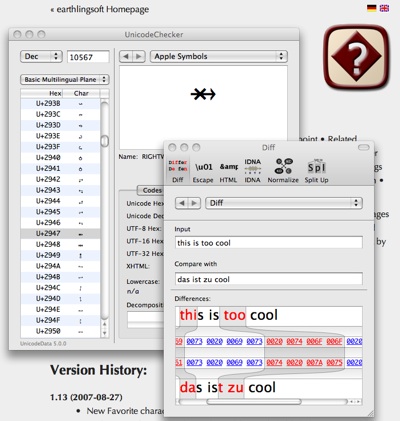400x421 pixels.
Task: Select row U+2945
Action: click(60, 212)
